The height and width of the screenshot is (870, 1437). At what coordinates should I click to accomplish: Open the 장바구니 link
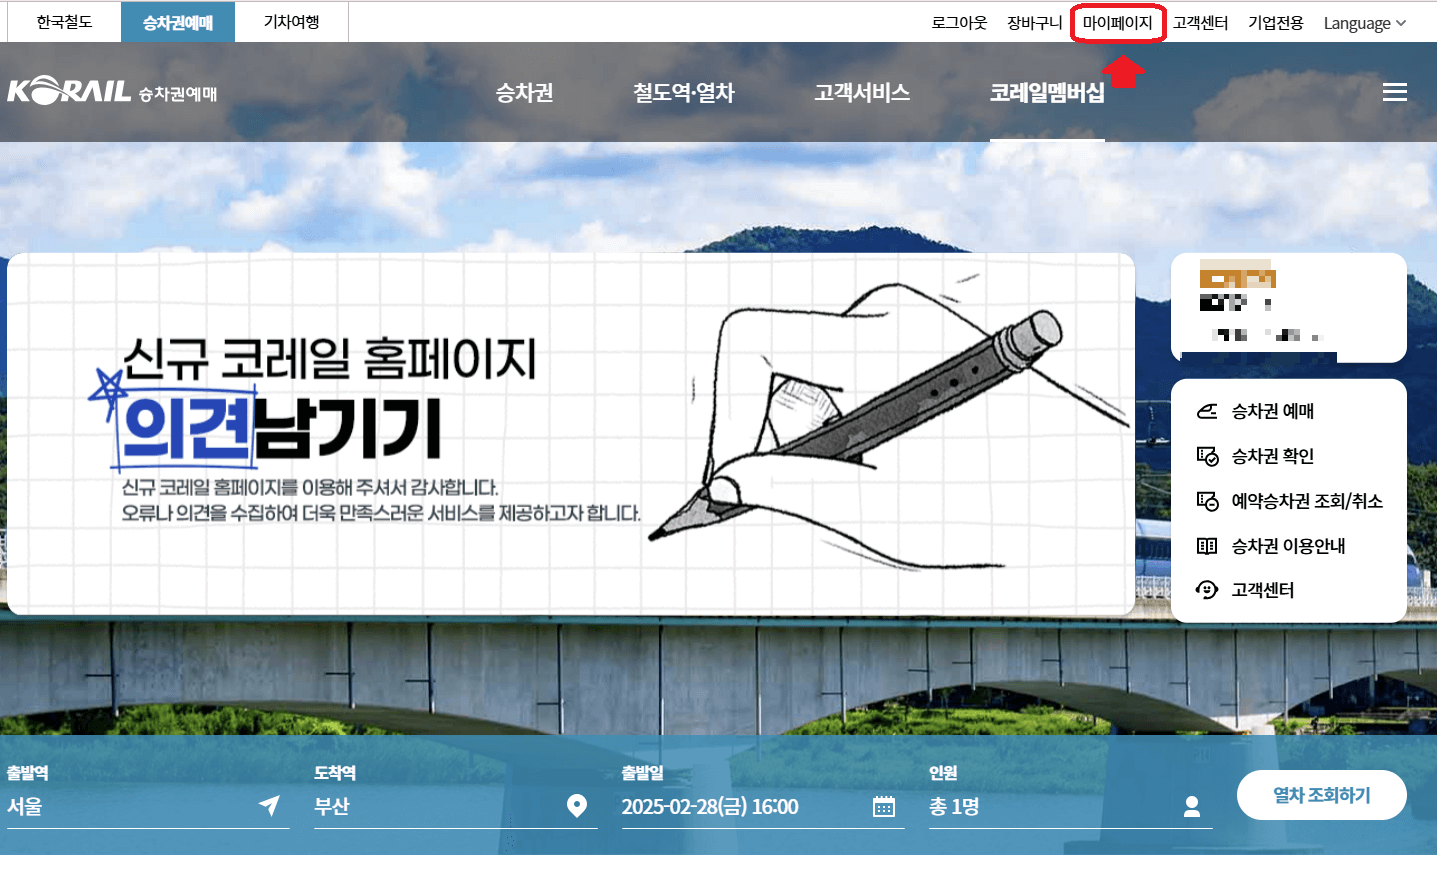(x=1035, y=23)
